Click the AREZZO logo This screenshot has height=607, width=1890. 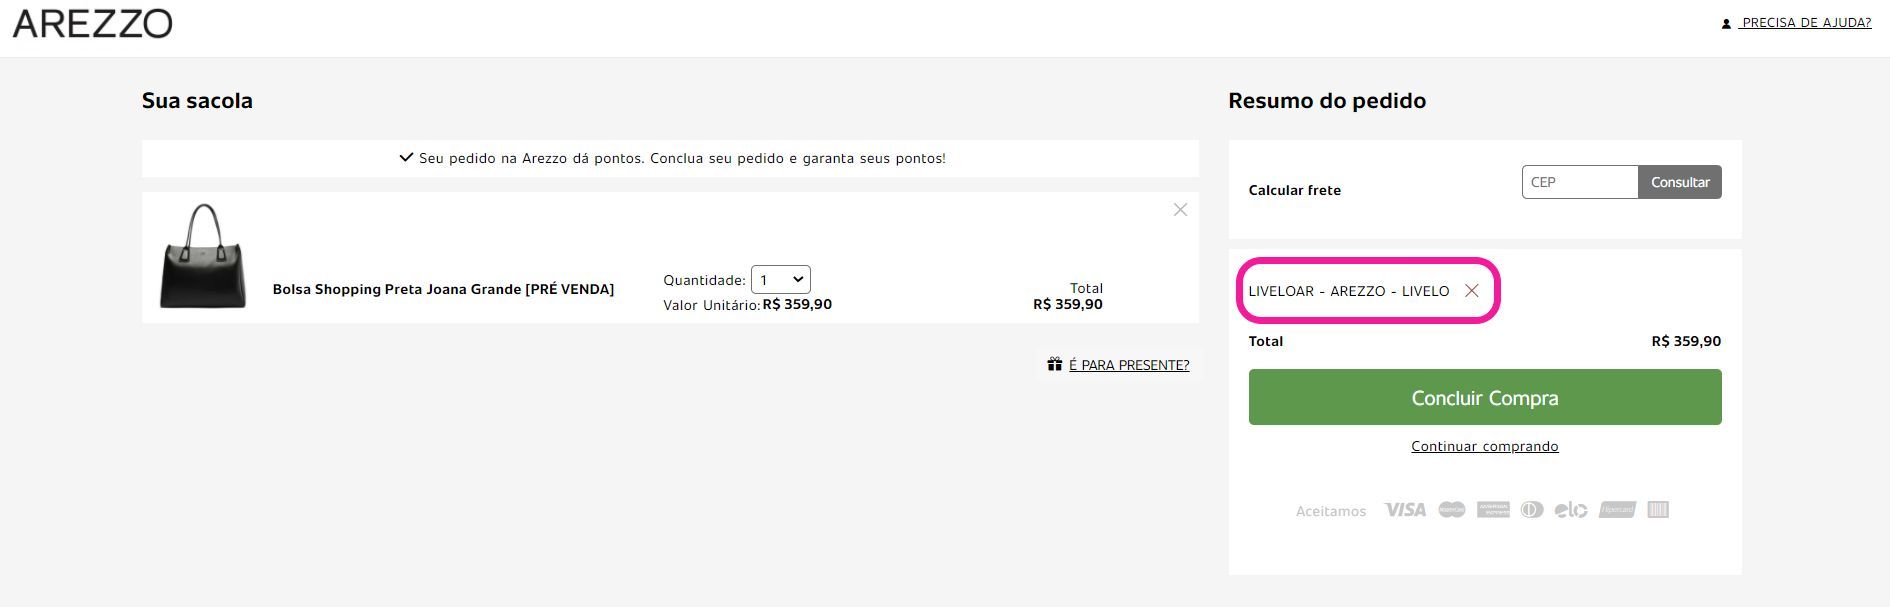(92, 23)
